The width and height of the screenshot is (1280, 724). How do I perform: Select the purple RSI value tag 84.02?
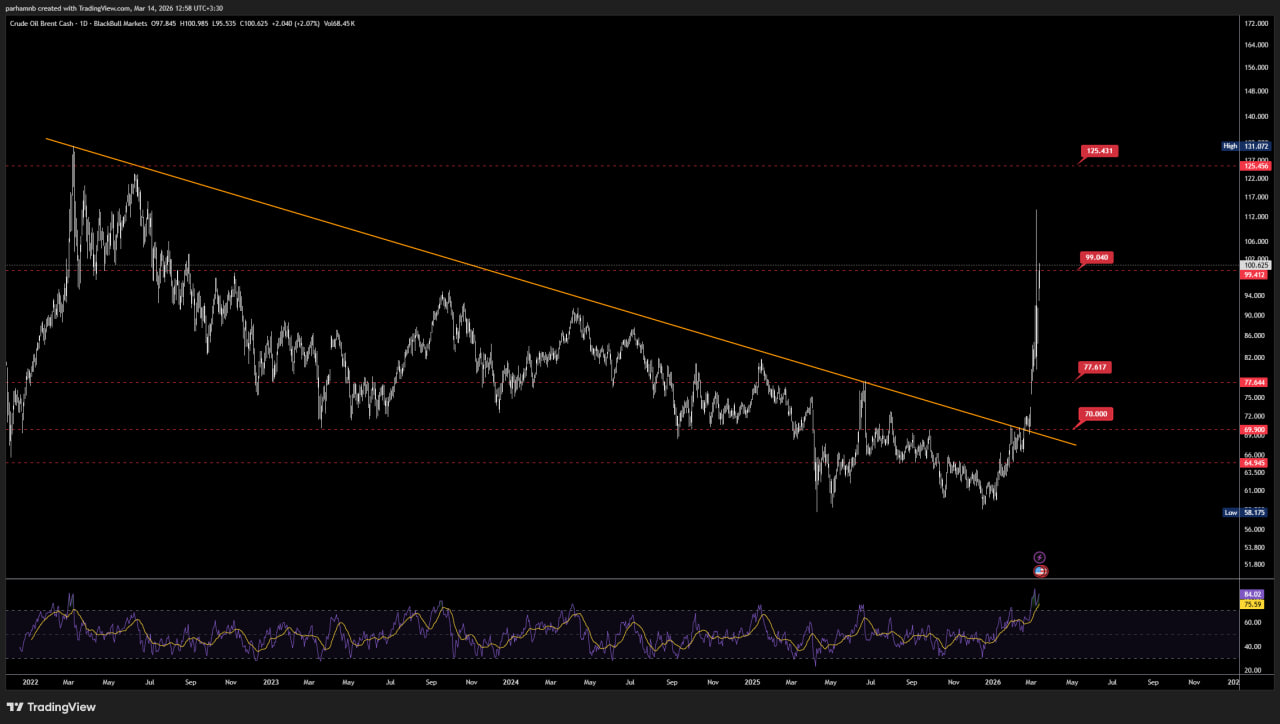(x=1254, y=594)
